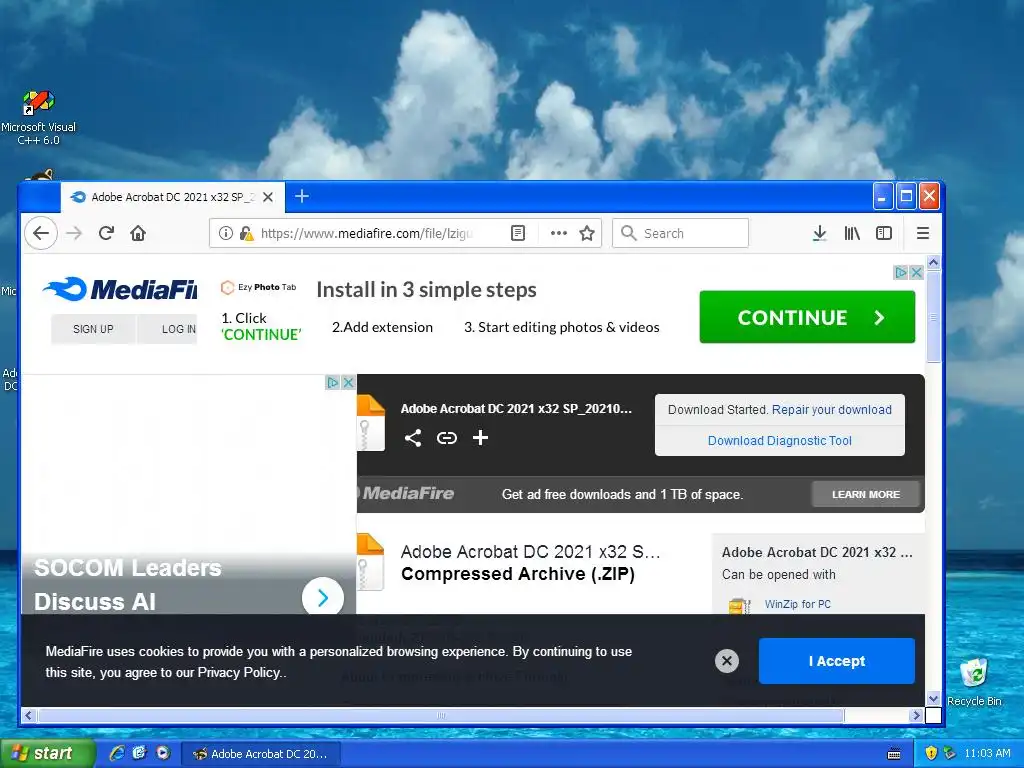Close the top banner ad X
This screenshot has width=1024, height=768.
click(916, 272)
